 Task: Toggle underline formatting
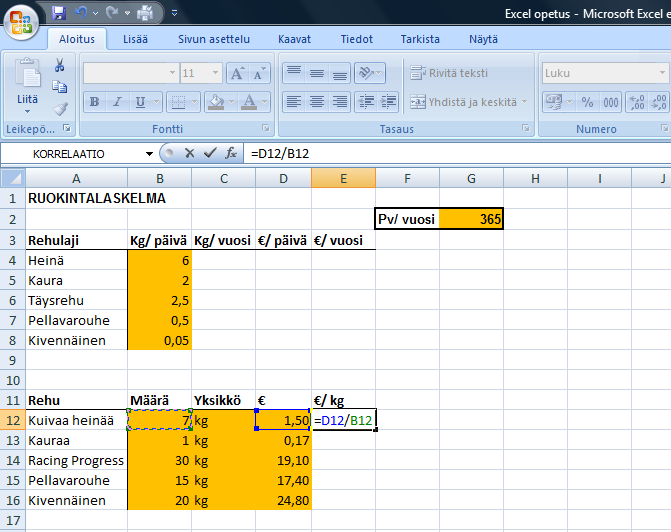point(140,102)
